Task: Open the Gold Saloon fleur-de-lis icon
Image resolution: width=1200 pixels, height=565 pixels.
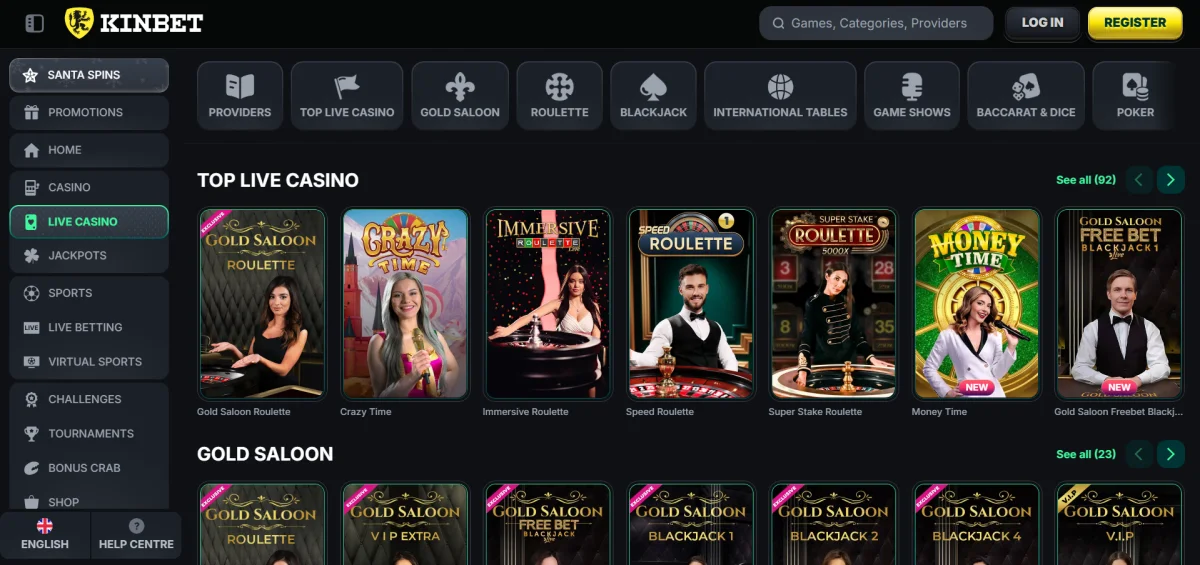Action: coord(460,86)
